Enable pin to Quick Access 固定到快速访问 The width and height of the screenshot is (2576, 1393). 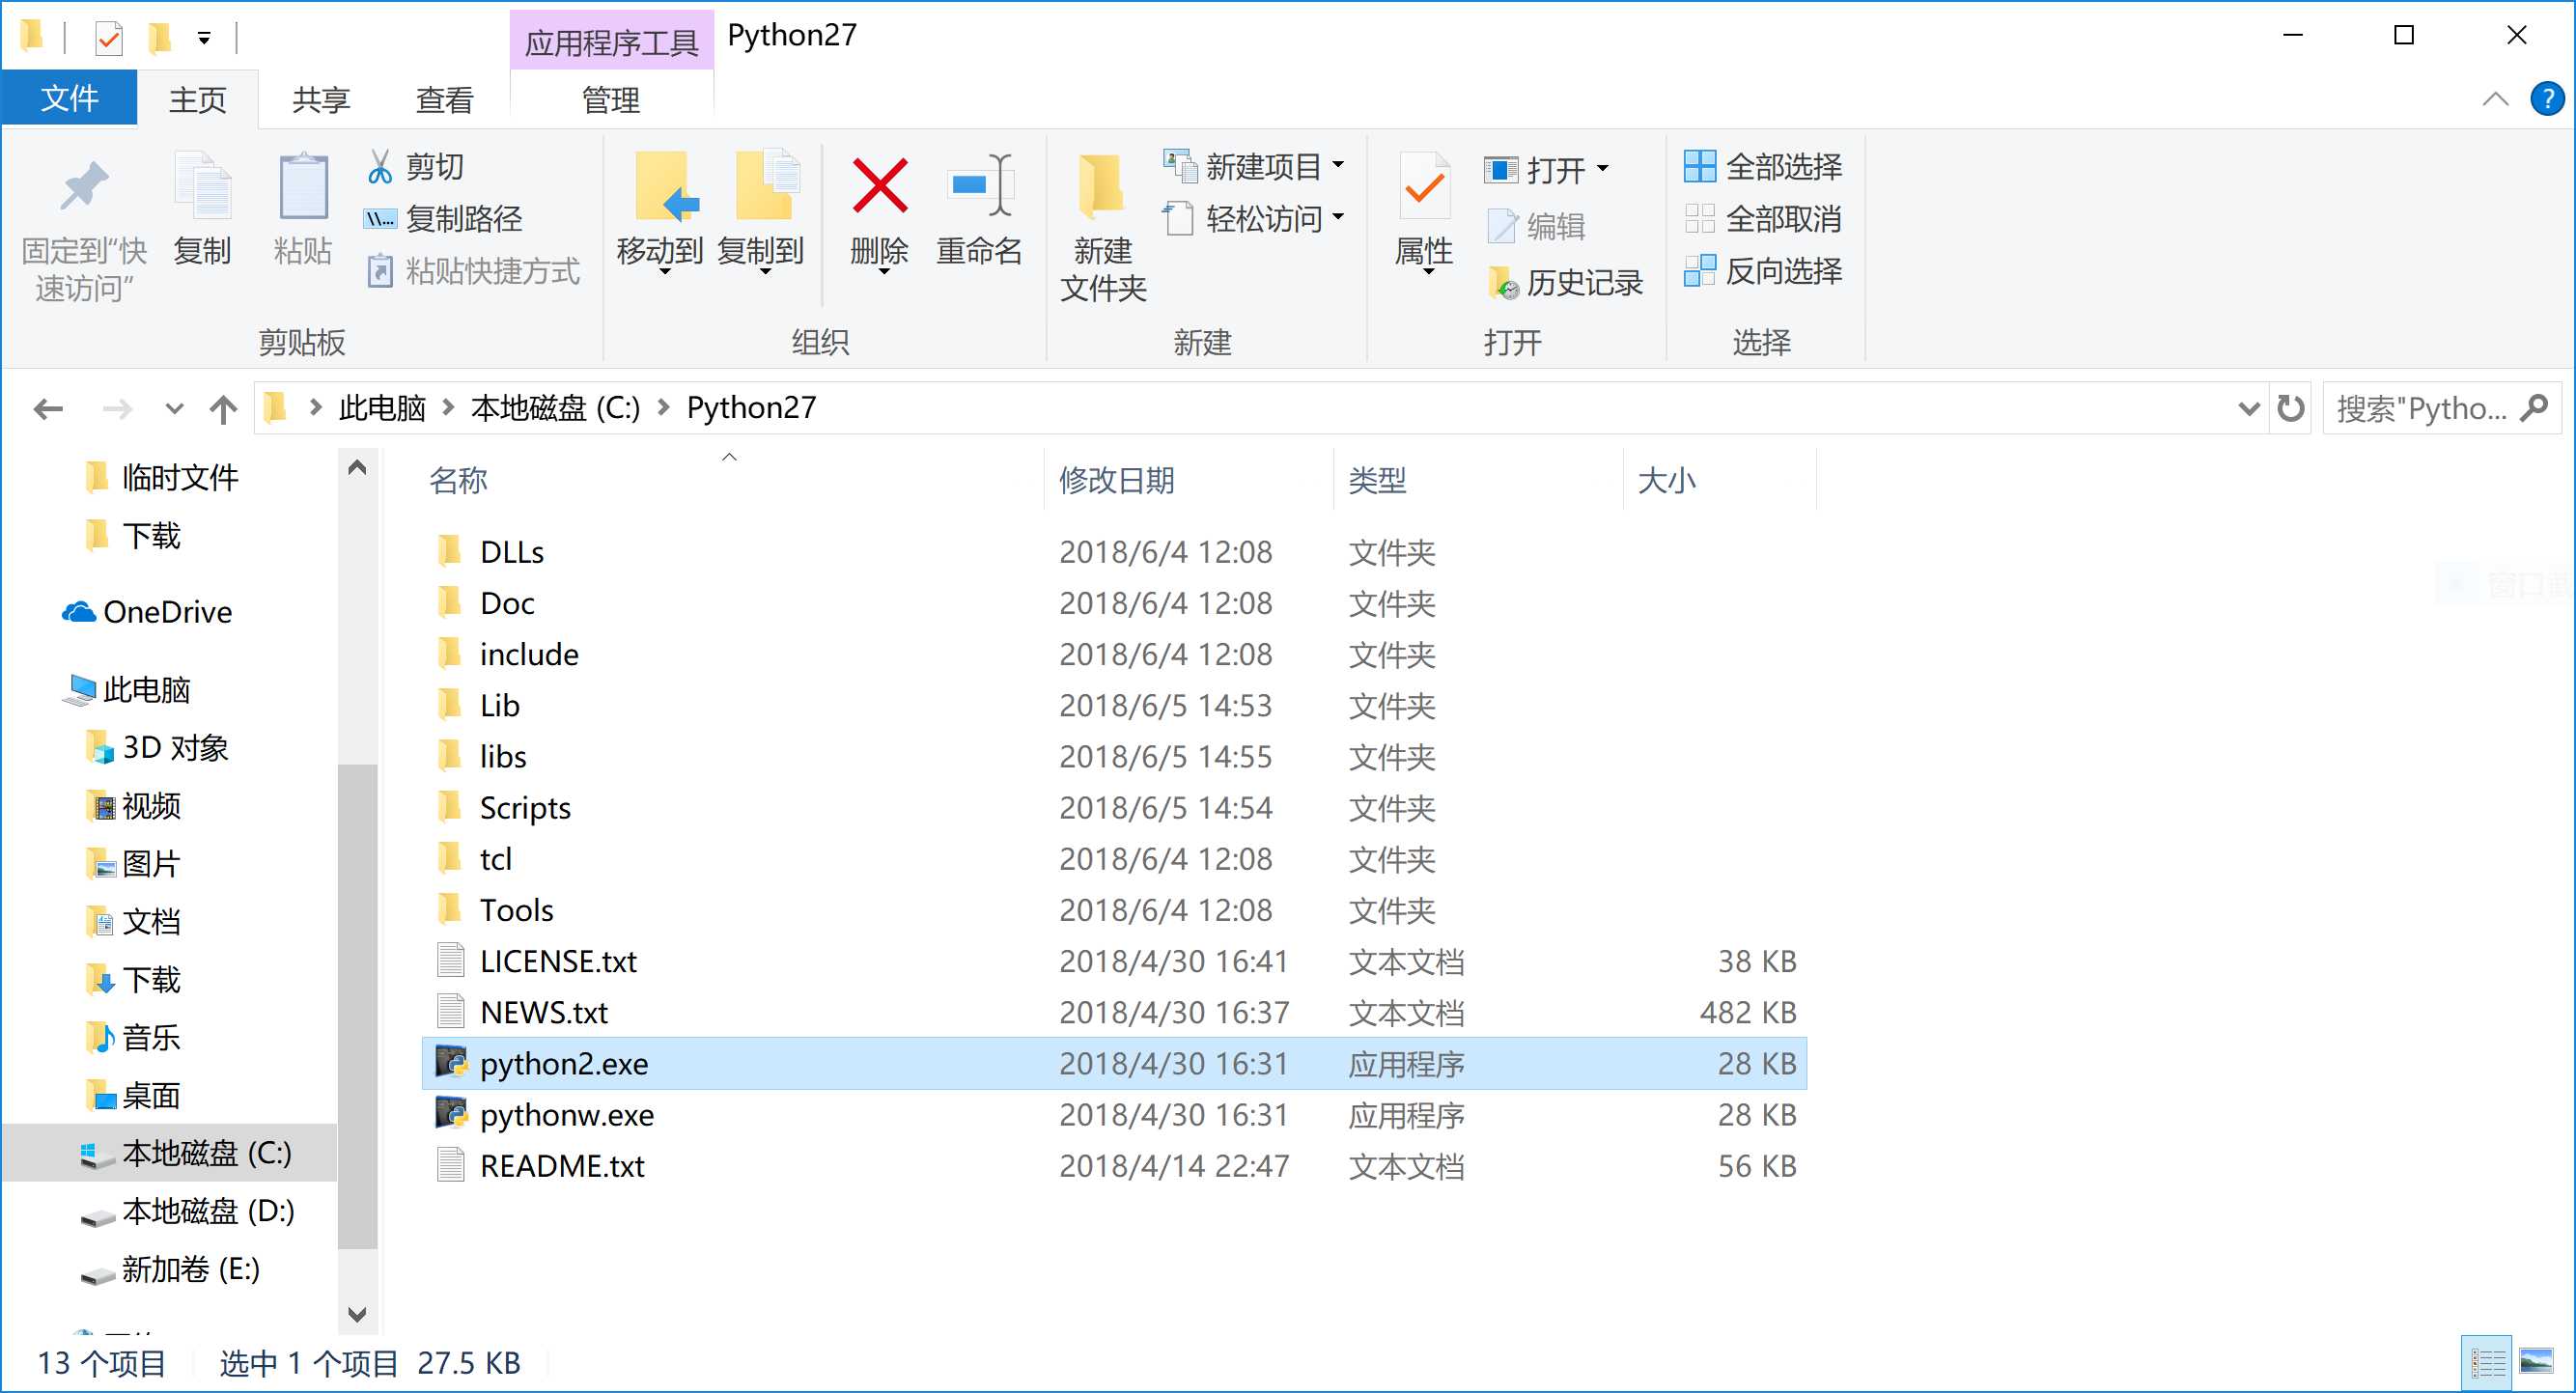click(x=80, y=223)
